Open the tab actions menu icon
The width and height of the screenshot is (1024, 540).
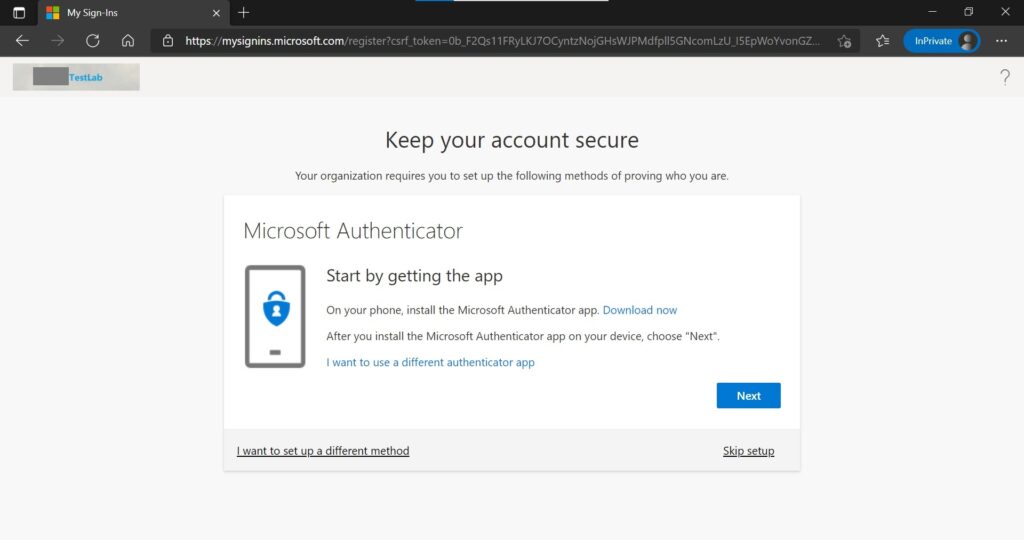(19, 13)
